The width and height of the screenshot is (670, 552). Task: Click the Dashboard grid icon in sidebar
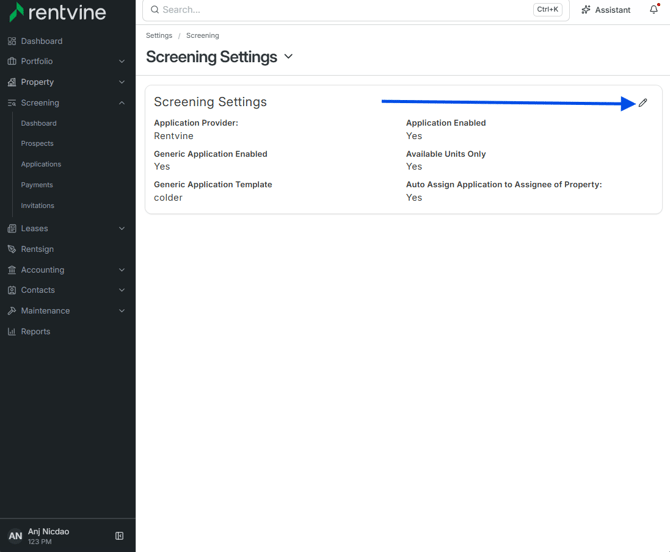(12, 41)
